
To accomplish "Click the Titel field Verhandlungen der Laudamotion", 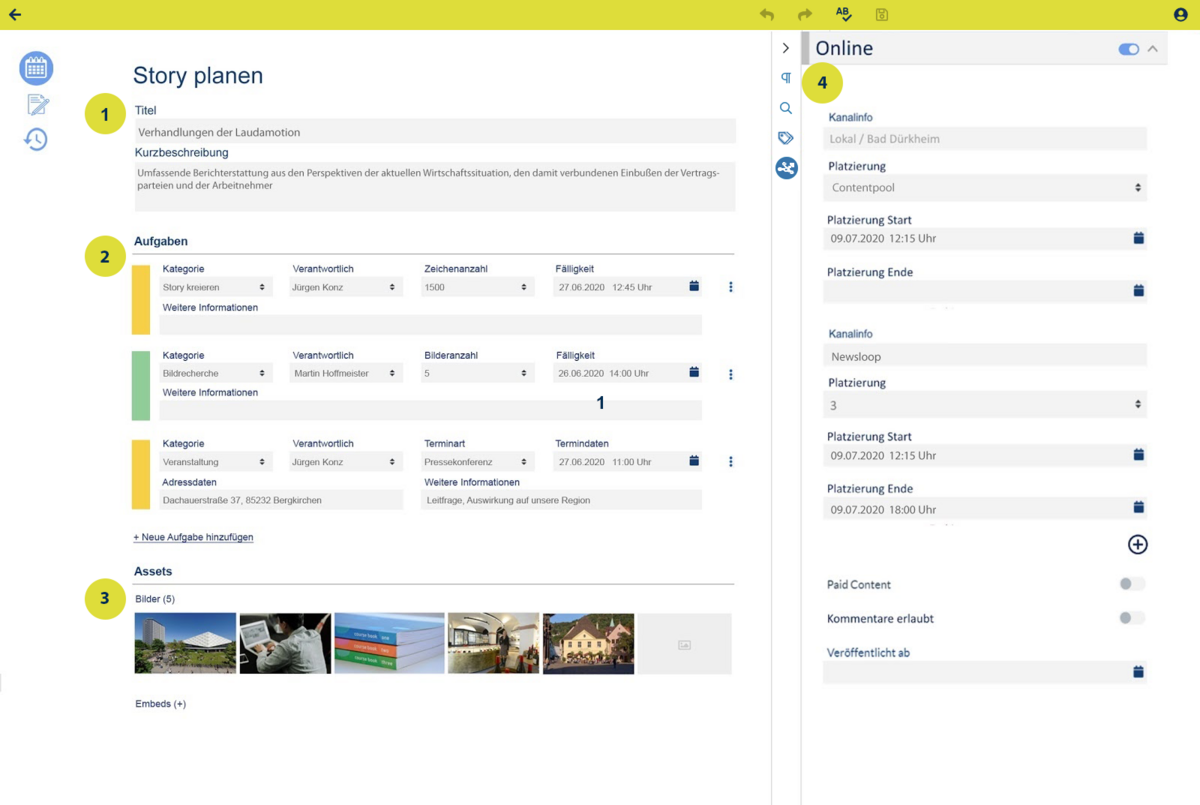I will (x=435, y=132).
